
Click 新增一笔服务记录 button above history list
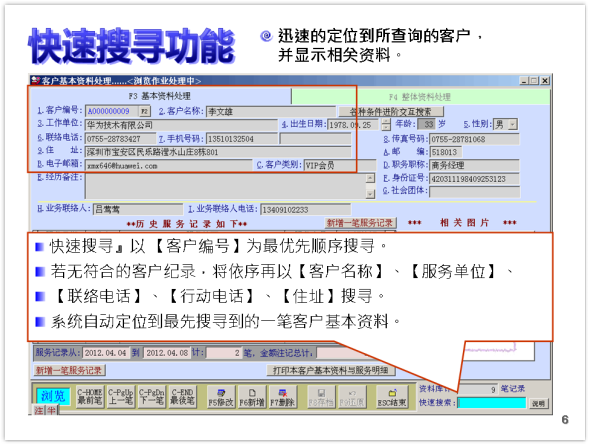click(360, 223)
